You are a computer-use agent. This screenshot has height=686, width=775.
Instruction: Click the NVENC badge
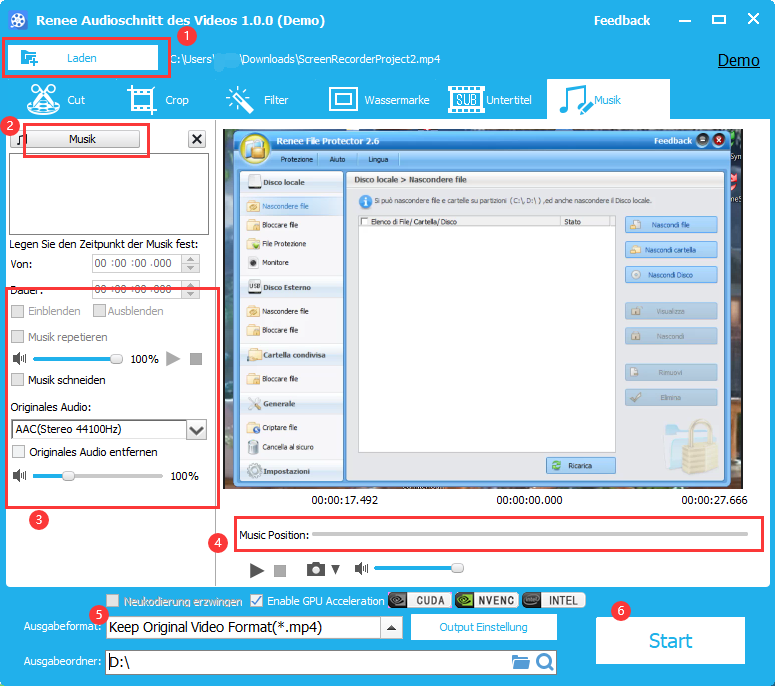pyautogui.click(x=486, y=600)
